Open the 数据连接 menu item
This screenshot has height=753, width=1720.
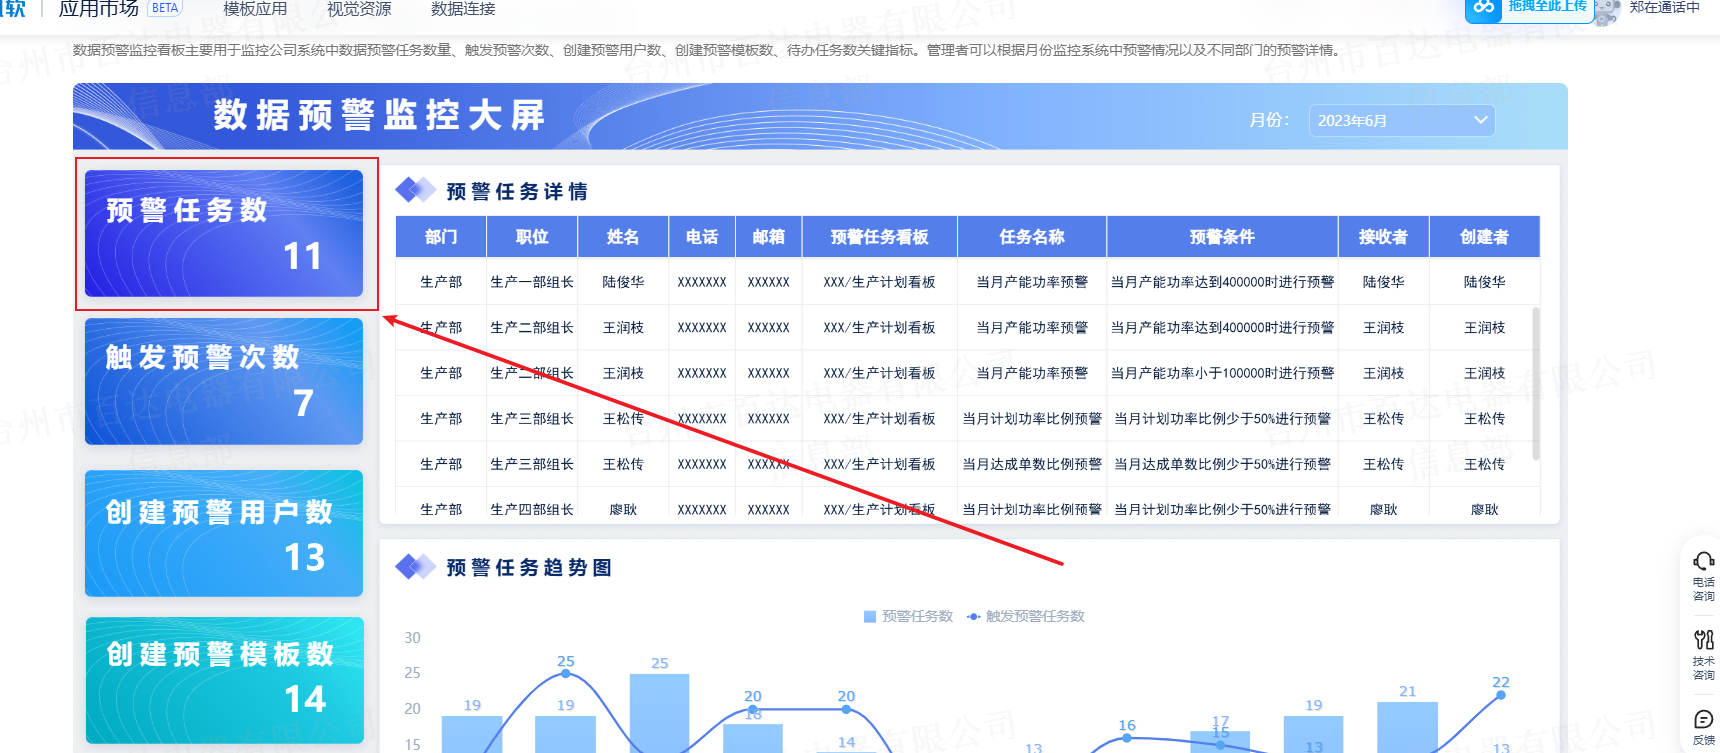pyautogui.click(x=463, y=9)
